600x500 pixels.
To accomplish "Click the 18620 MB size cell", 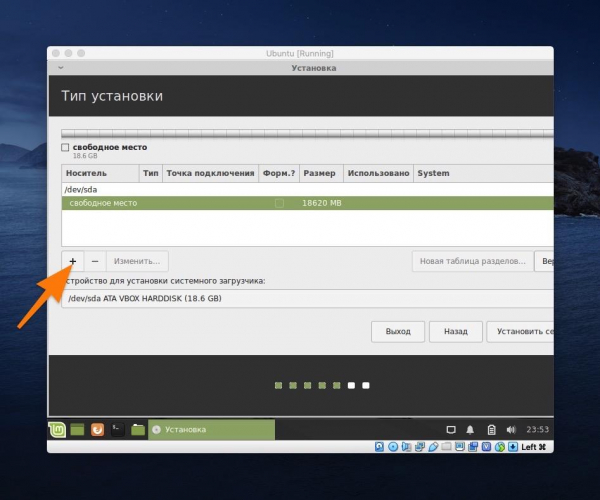I will [321, 203].
